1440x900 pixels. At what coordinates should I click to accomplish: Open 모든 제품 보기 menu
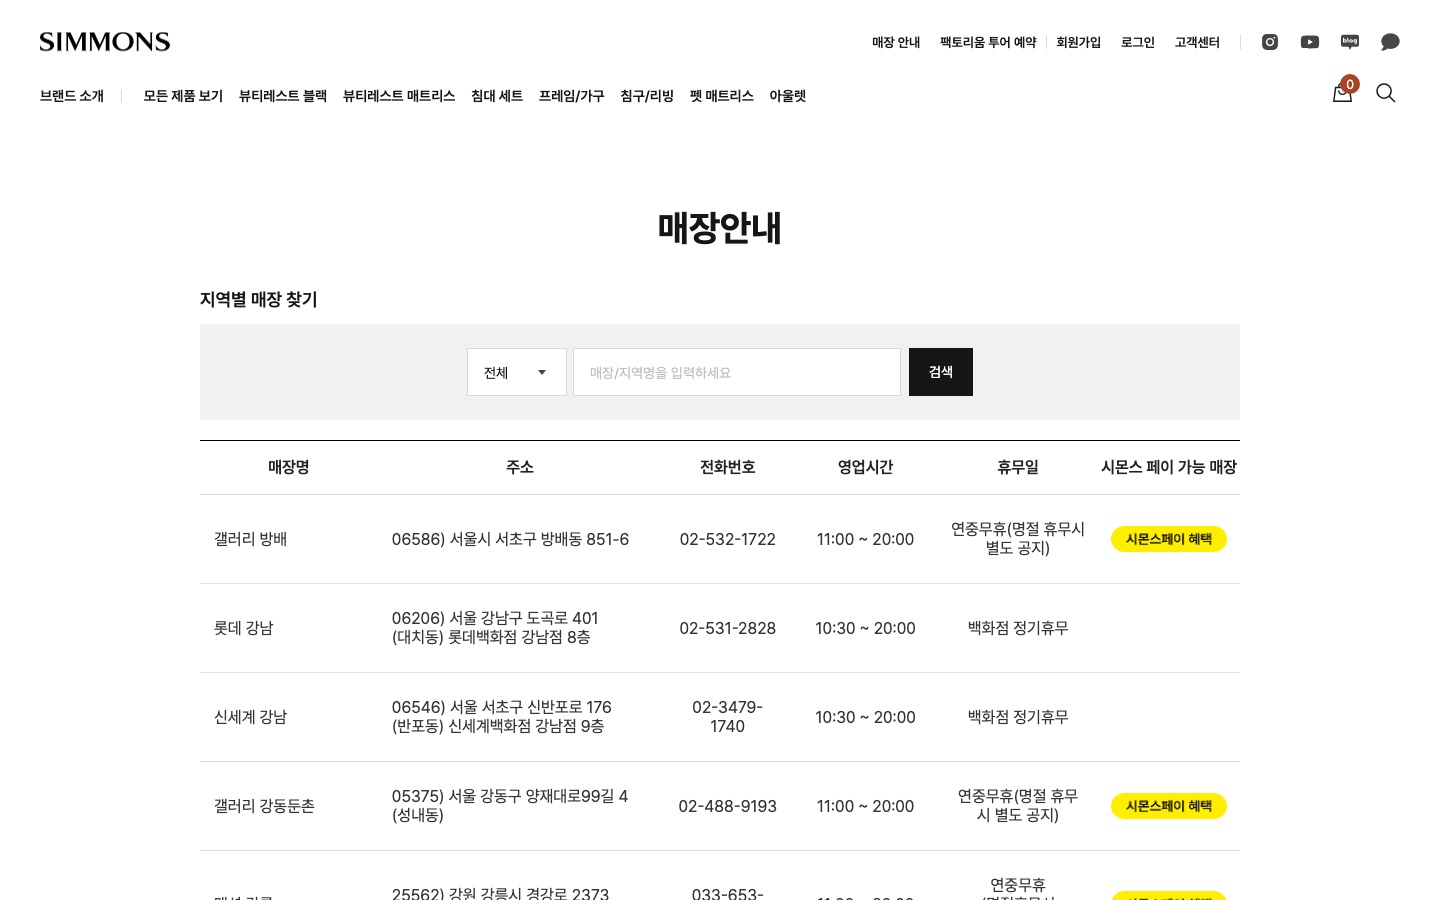[183, 96]
